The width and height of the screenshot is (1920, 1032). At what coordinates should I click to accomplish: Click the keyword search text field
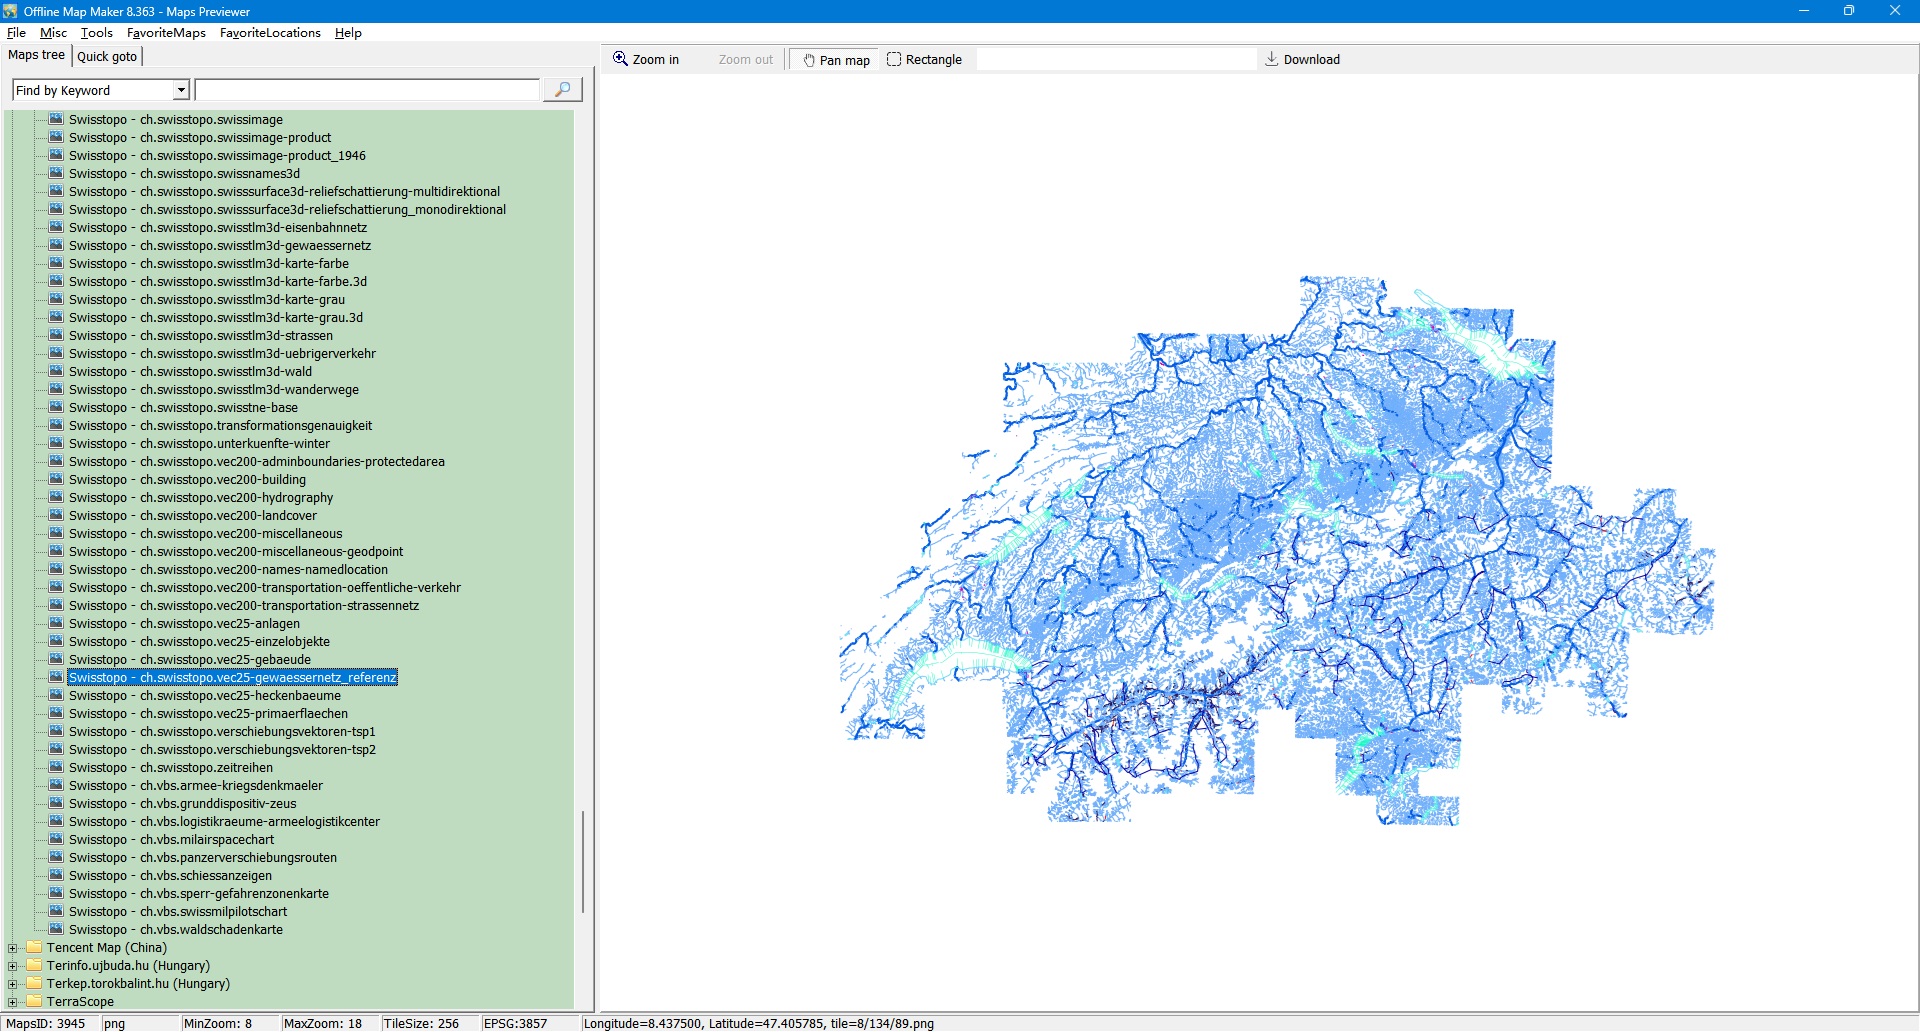click(x=367, y=90)
